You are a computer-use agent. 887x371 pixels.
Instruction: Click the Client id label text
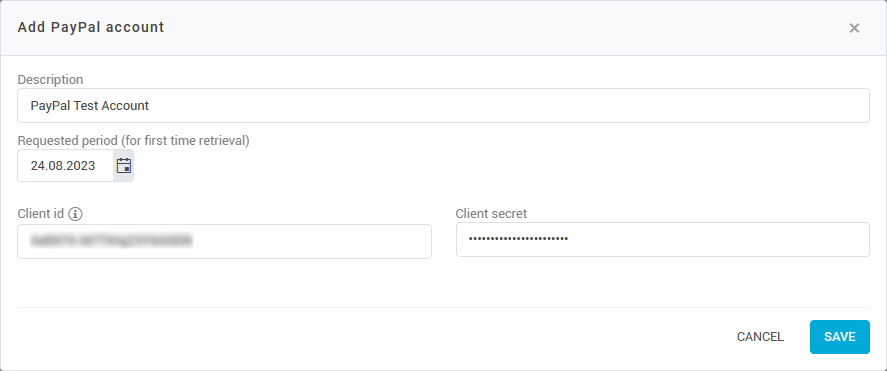click(41, 214)
